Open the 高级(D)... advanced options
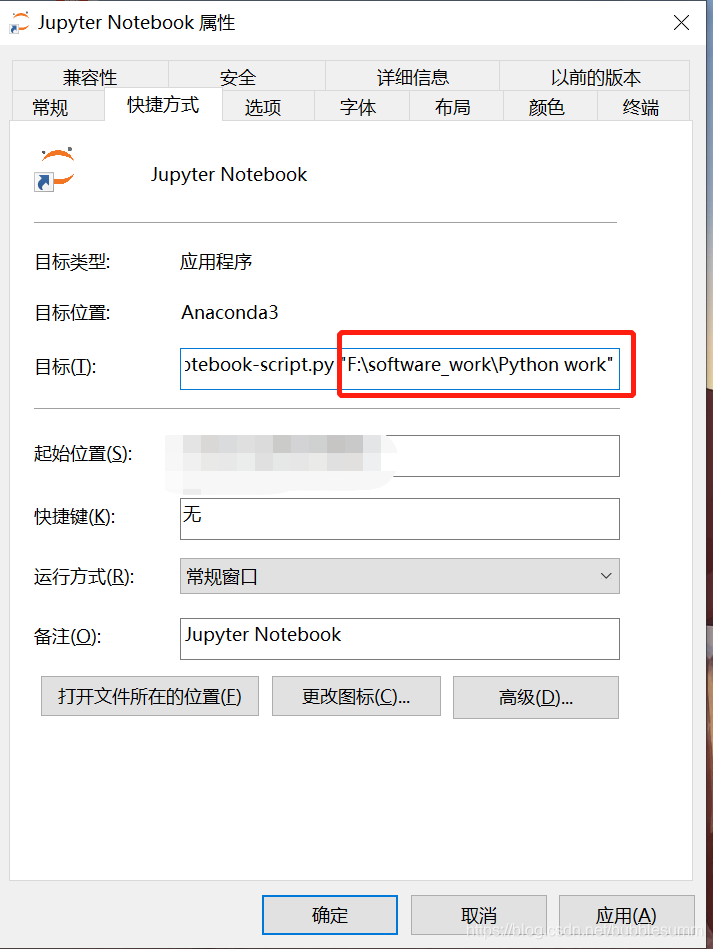 click(536, 697)
